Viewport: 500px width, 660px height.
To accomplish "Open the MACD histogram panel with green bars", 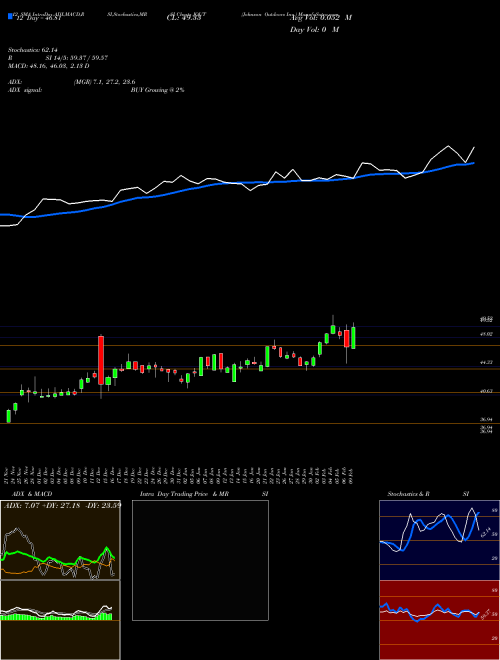I will [60, 620].
